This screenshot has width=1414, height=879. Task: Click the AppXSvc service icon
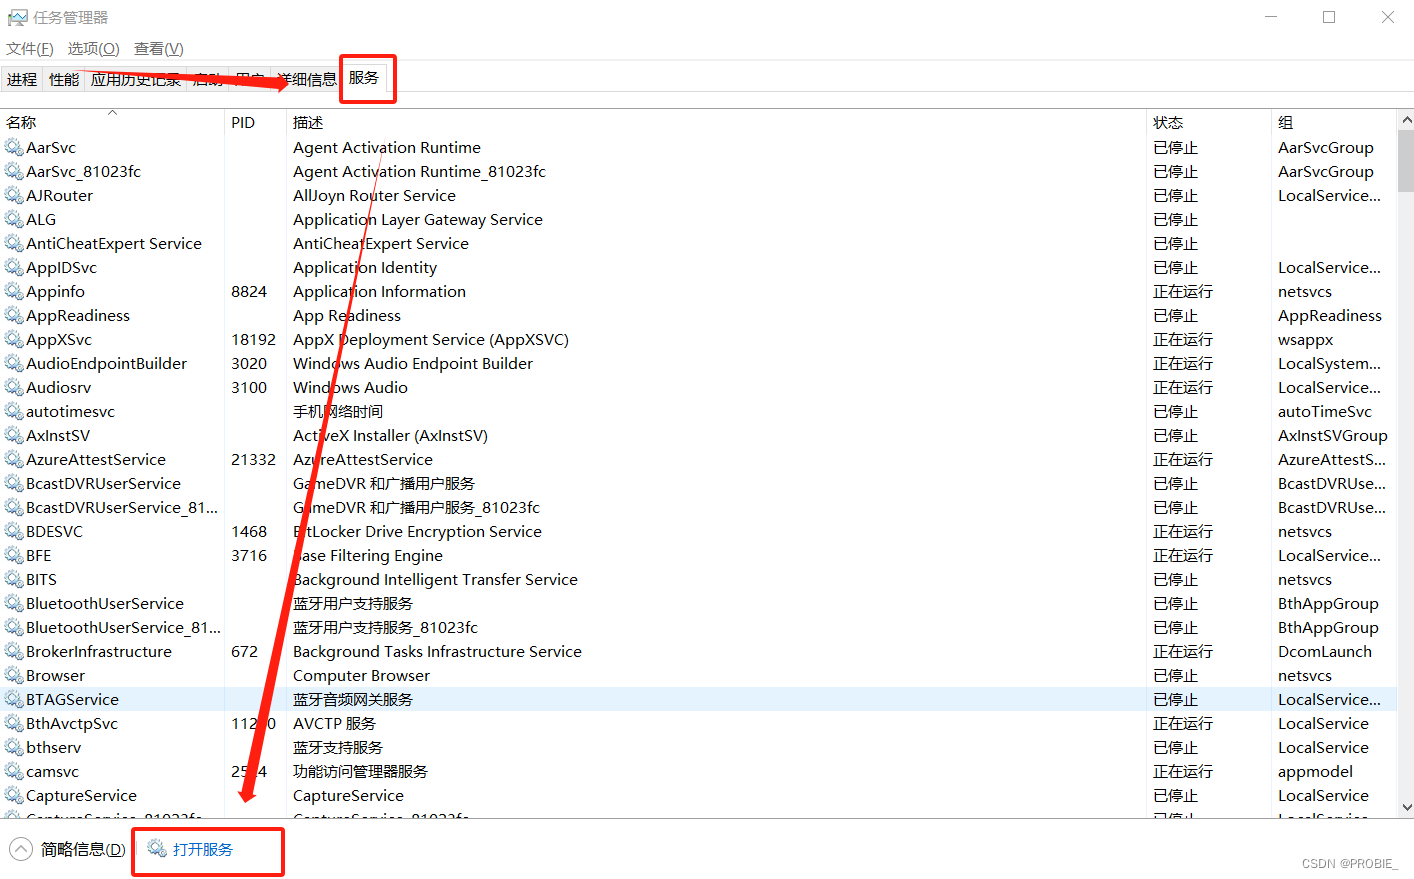point(14,339)
